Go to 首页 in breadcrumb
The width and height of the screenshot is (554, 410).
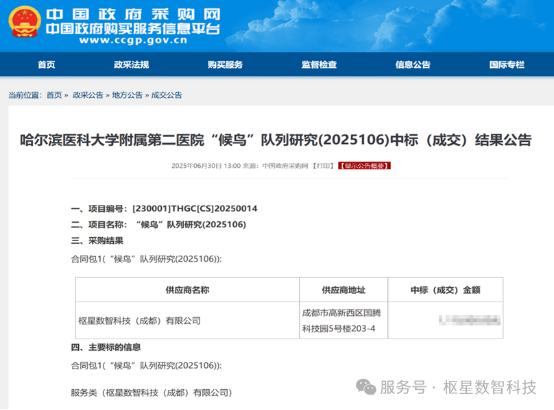[x=54, y=95]
